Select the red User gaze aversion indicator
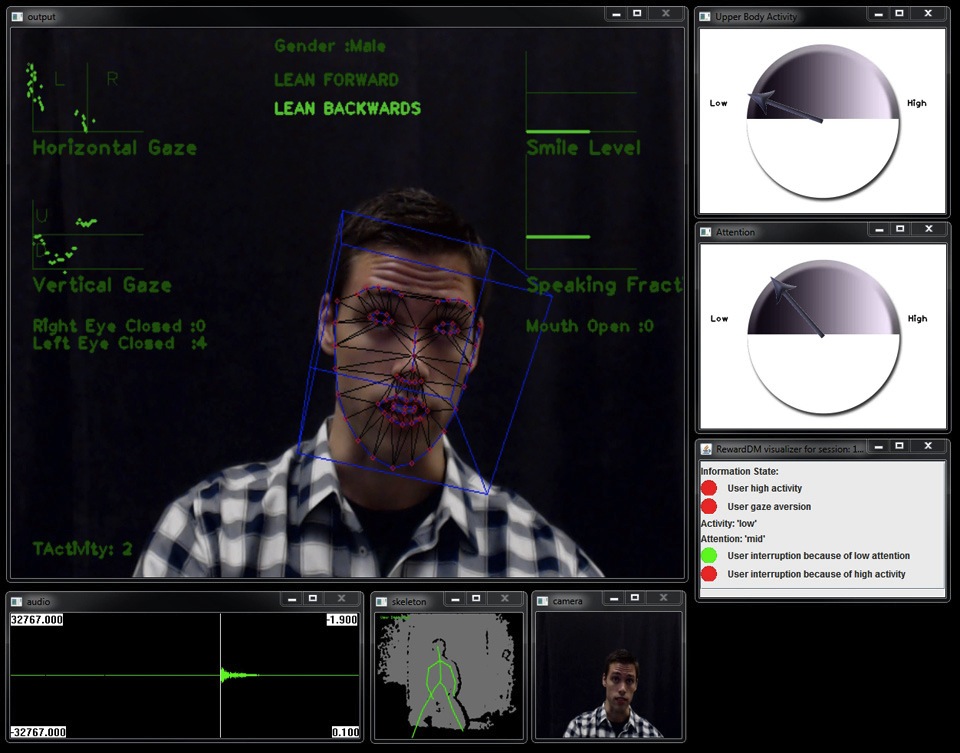960x753 pixels. [x=709, y=507]
